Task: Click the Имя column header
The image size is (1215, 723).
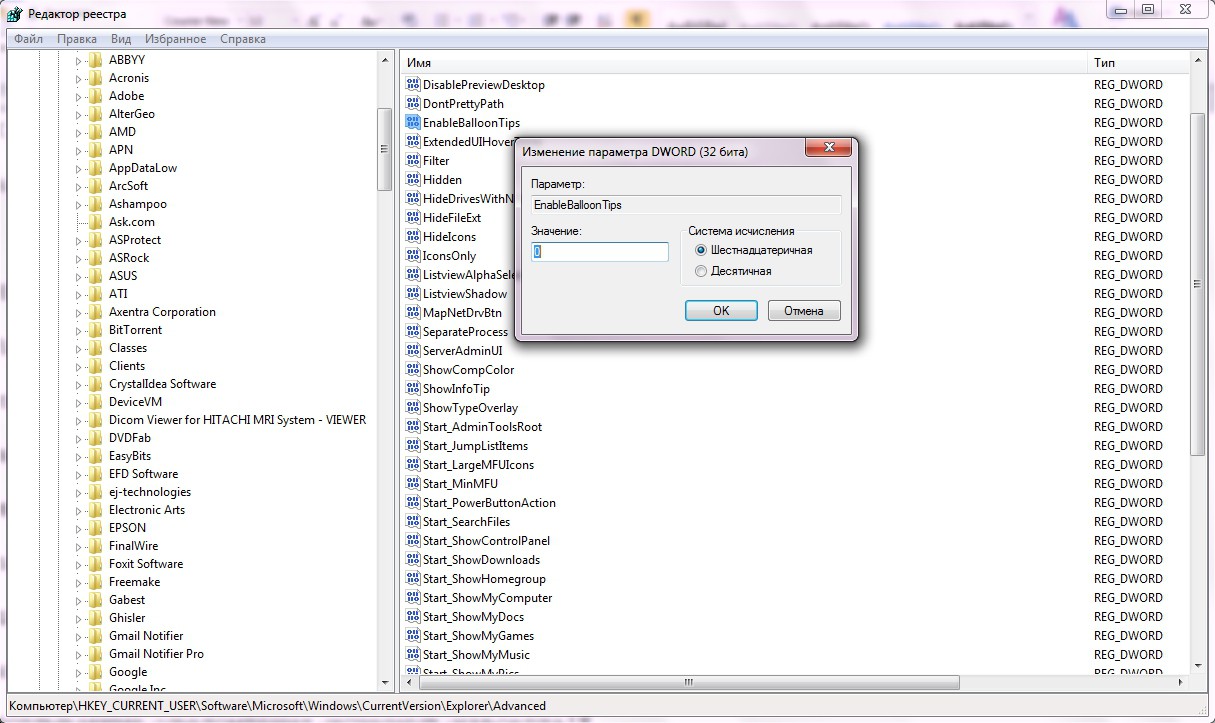Action: (x=740, y=63)
